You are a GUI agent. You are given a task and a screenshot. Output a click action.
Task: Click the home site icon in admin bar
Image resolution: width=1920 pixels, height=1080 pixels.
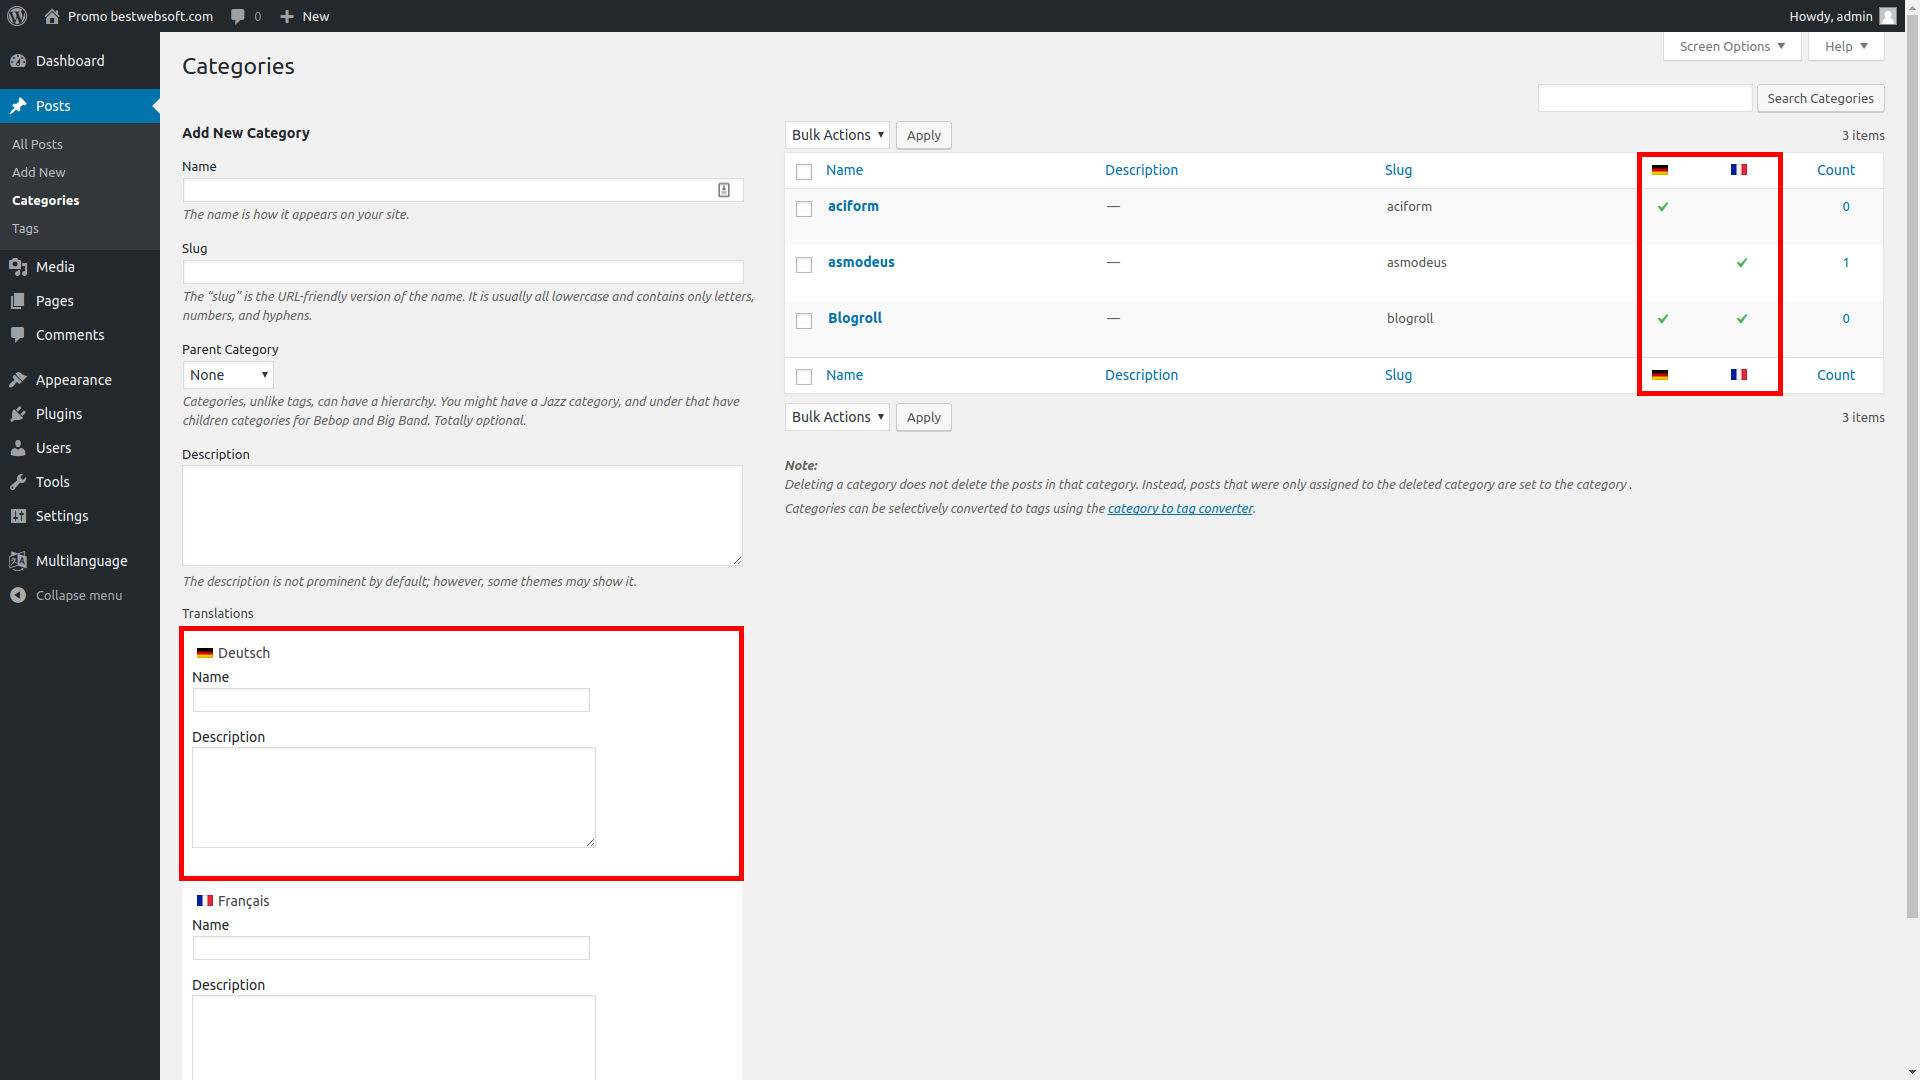[52, 16]
